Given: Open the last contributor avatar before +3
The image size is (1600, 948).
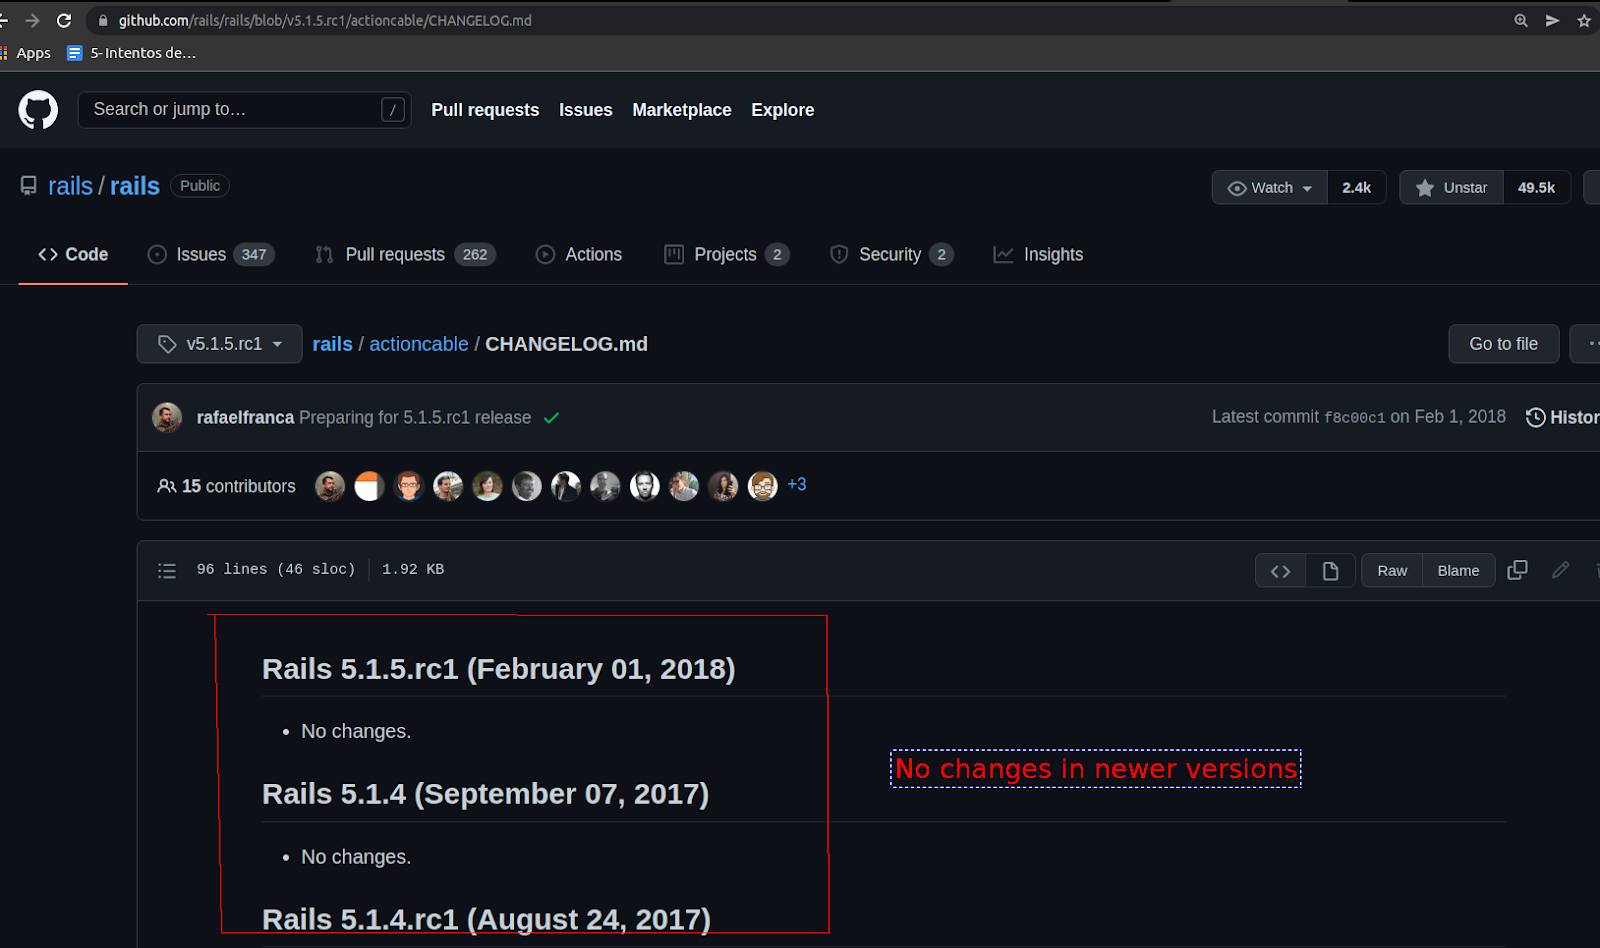Looking at the screenshot, I should tap(763, 486).
